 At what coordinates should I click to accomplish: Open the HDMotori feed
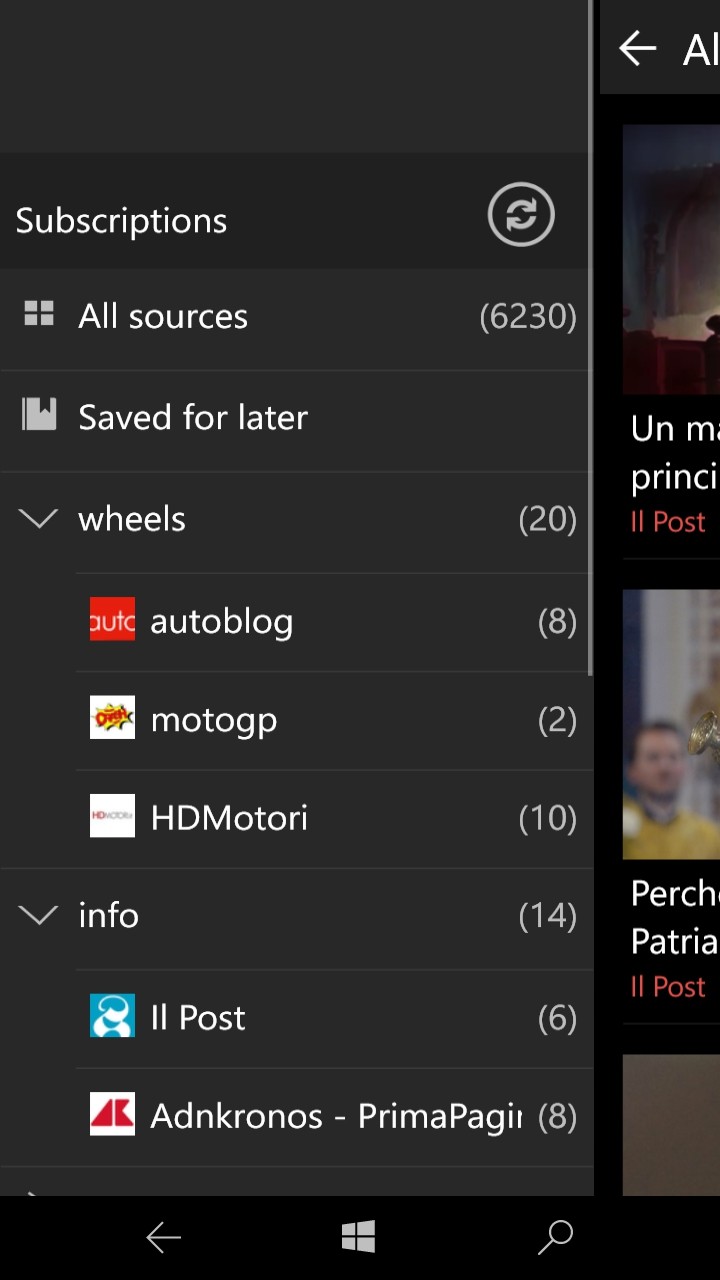coord(229,818)
